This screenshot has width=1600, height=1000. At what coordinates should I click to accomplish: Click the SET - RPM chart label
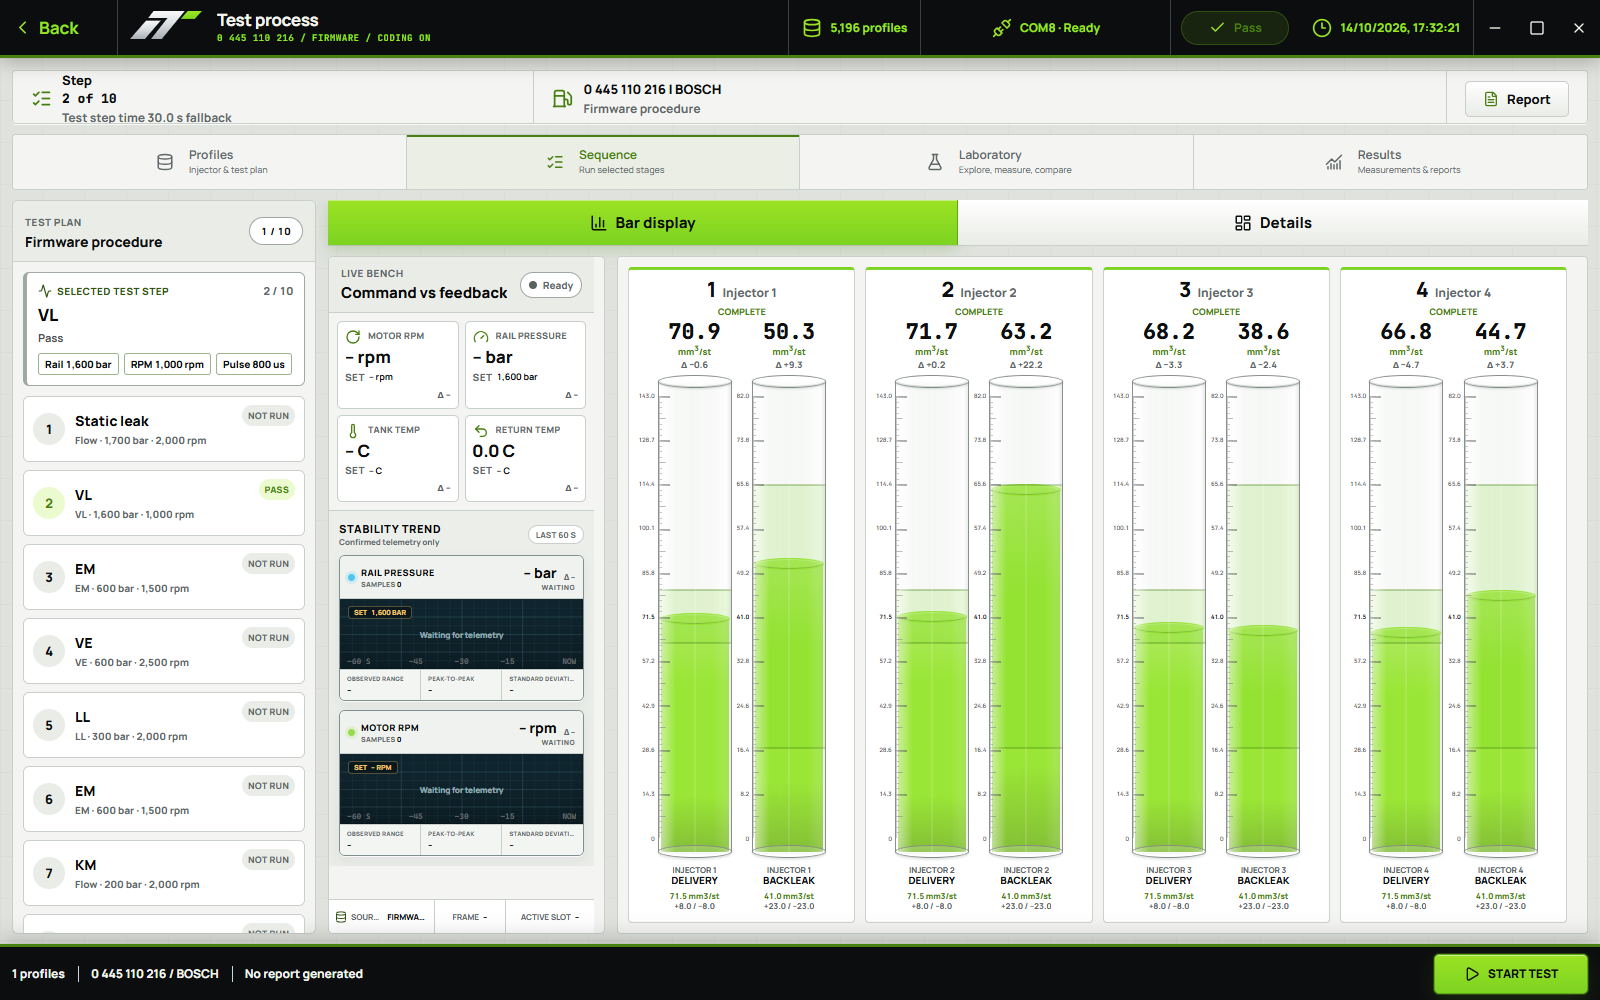coord(373,767)
